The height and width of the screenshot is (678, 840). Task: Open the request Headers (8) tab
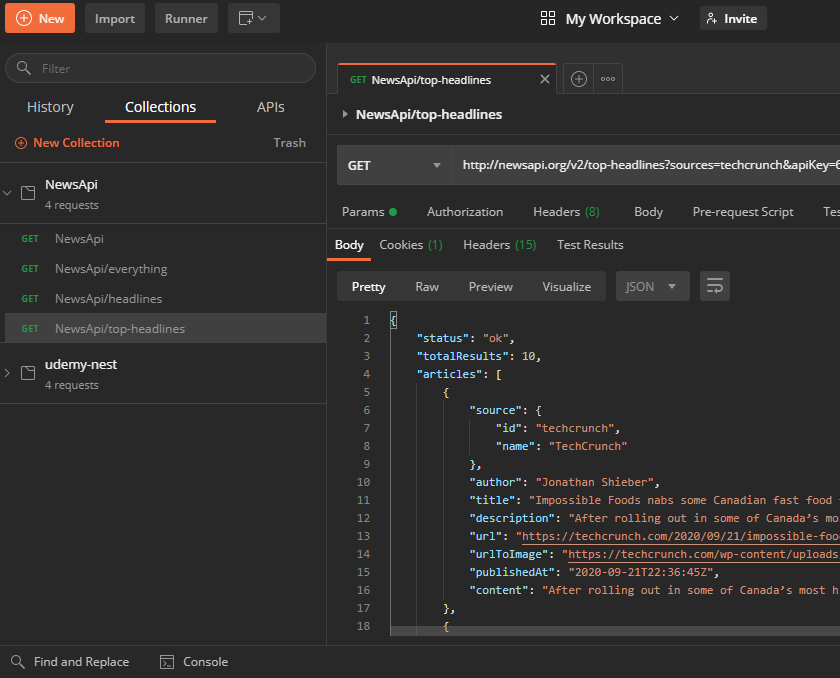[566, 212]
